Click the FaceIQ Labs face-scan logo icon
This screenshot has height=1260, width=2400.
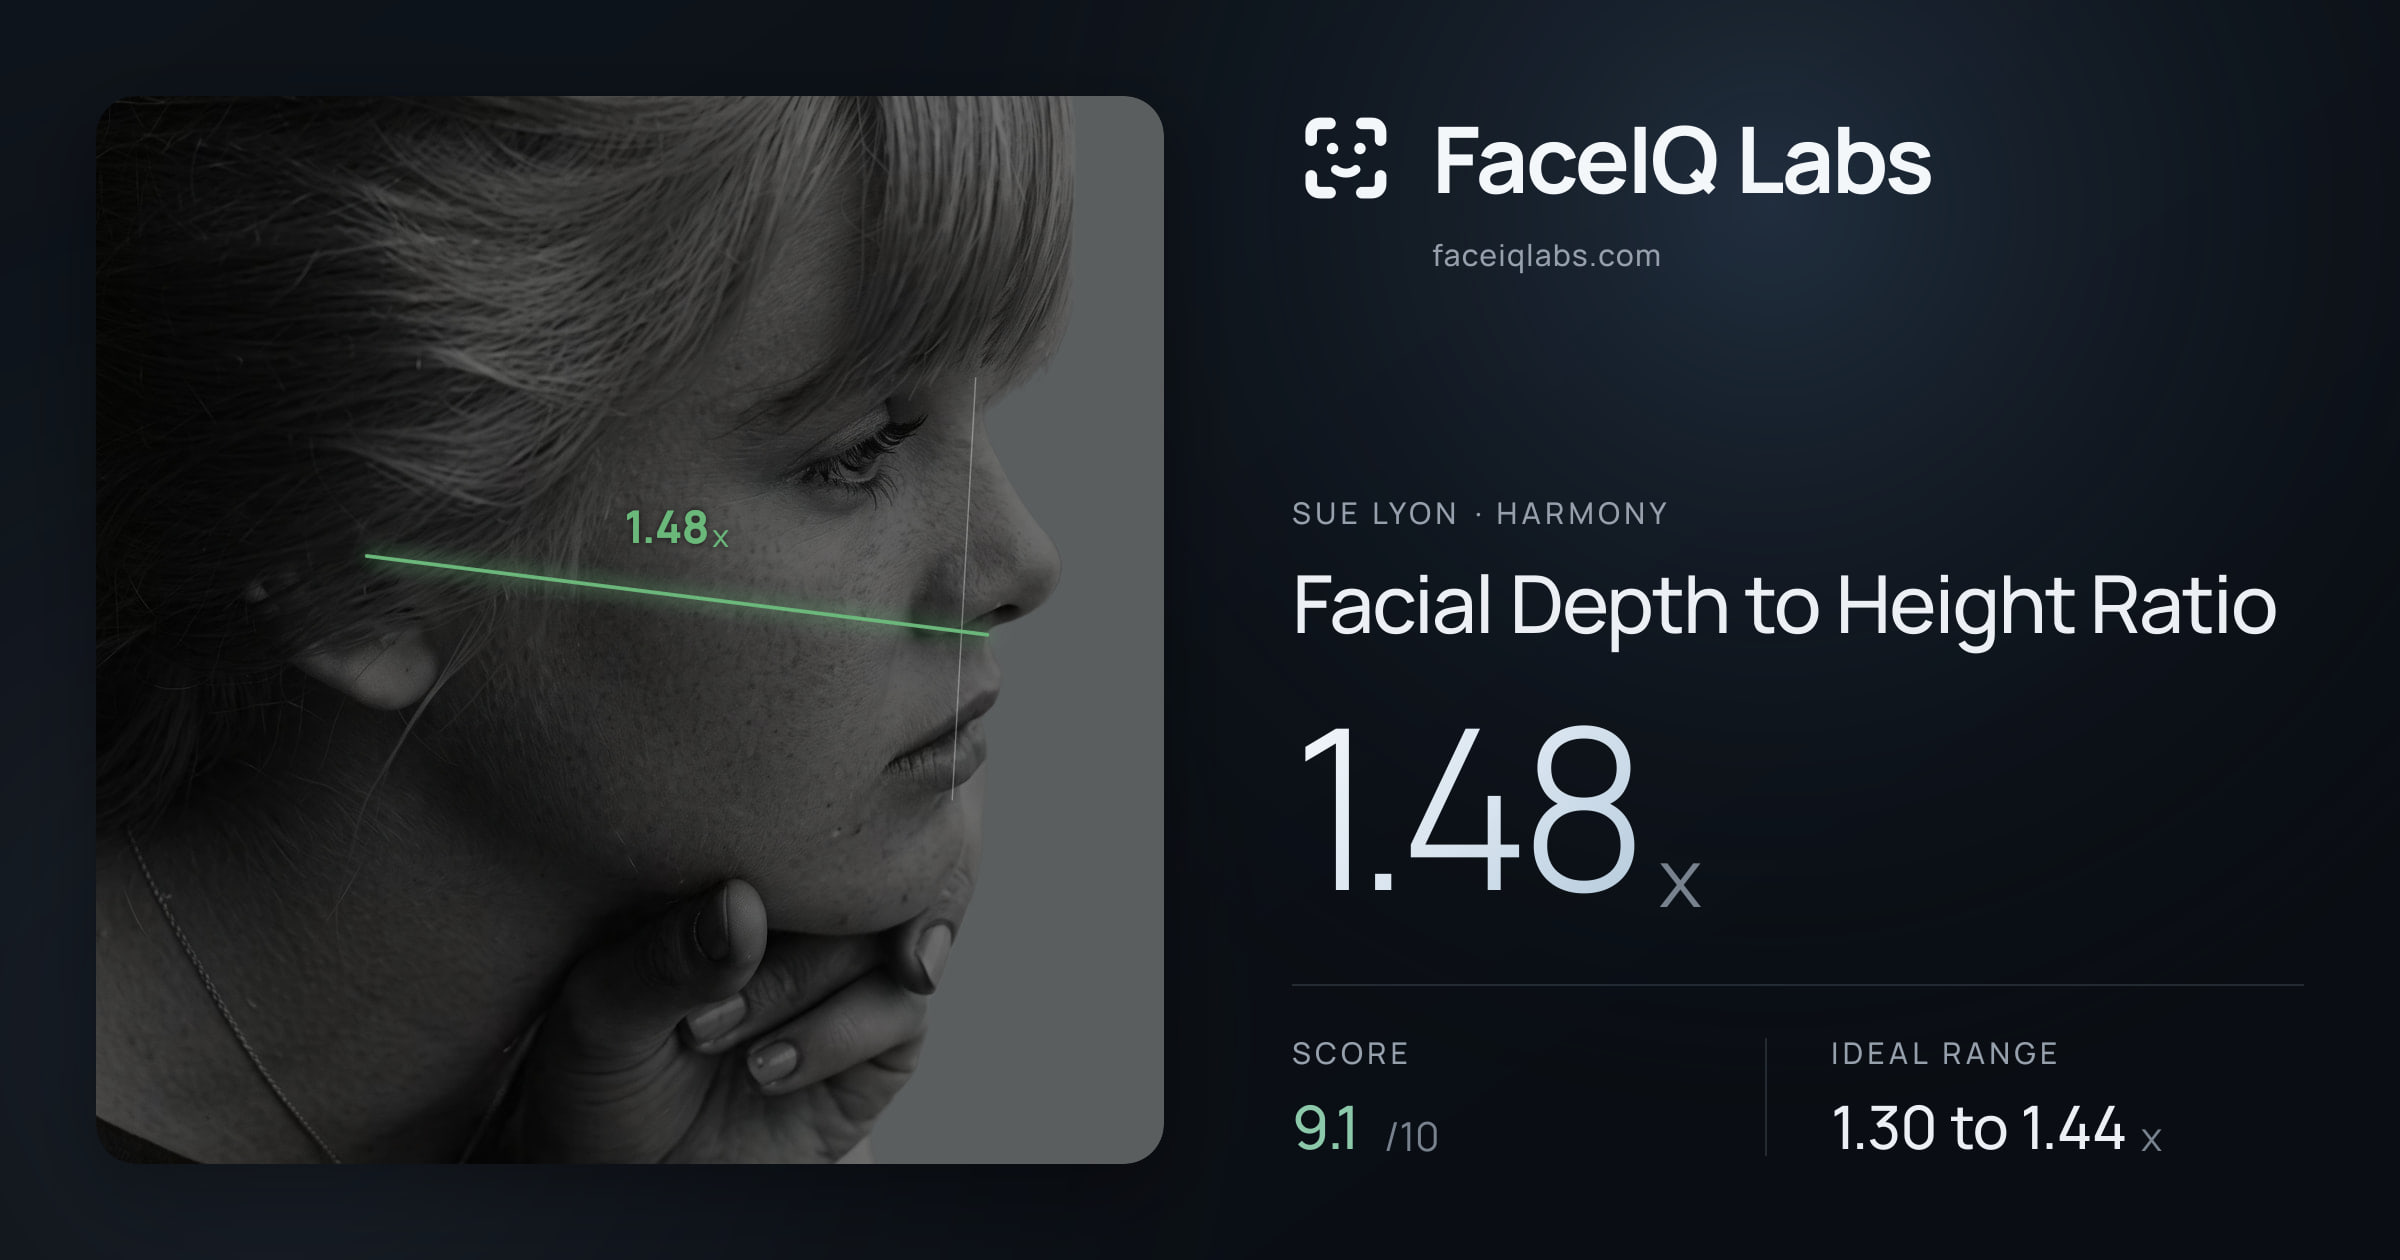pos(1345,158)
